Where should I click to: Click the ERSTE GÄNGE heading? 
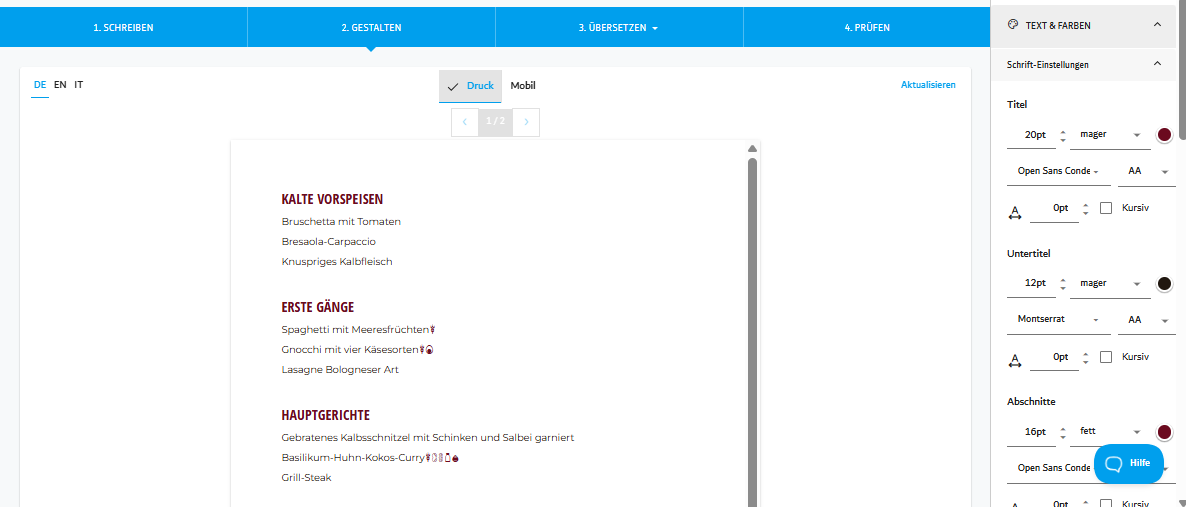(x=318, y=306)
